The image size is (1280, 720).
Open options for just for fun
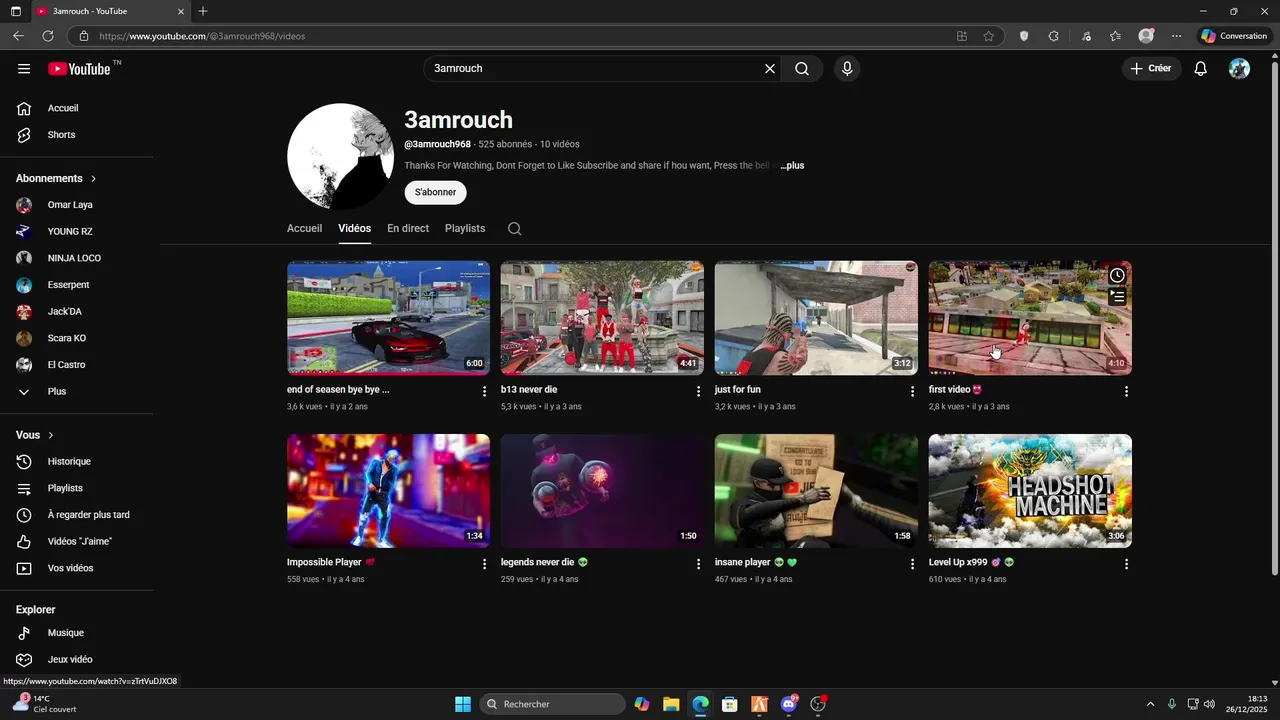pyautogui.click(x=912, y=391)
